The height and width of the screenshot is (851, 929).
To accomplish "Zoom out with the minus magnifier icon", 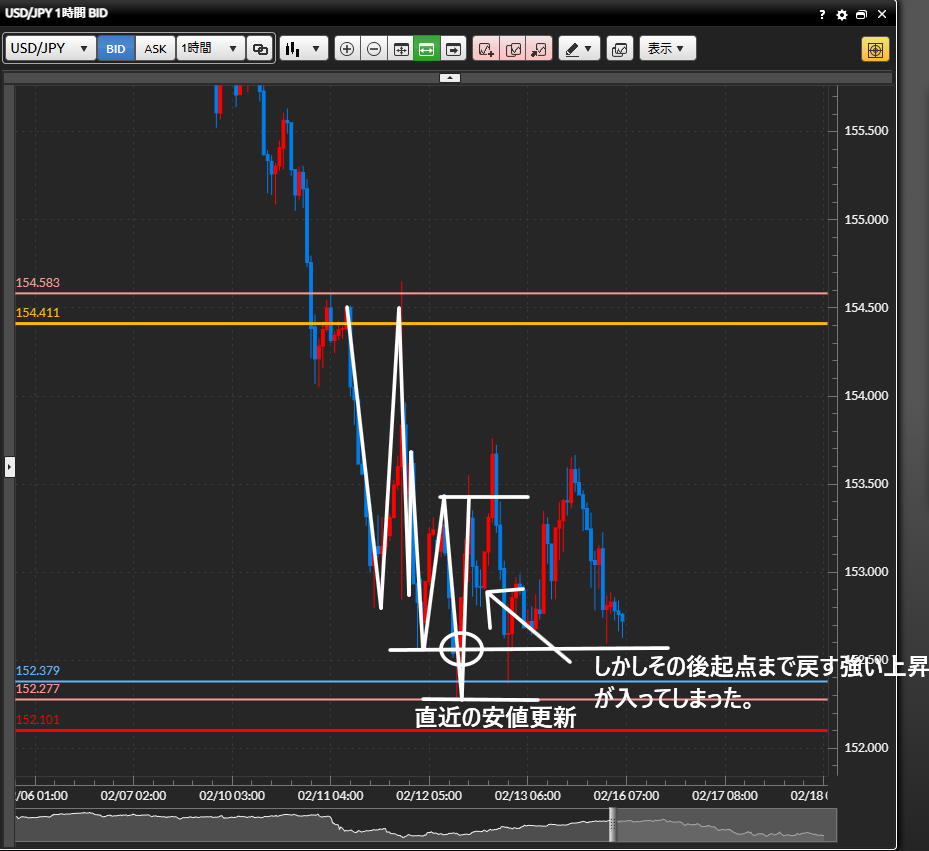I will tap(373, 49).
